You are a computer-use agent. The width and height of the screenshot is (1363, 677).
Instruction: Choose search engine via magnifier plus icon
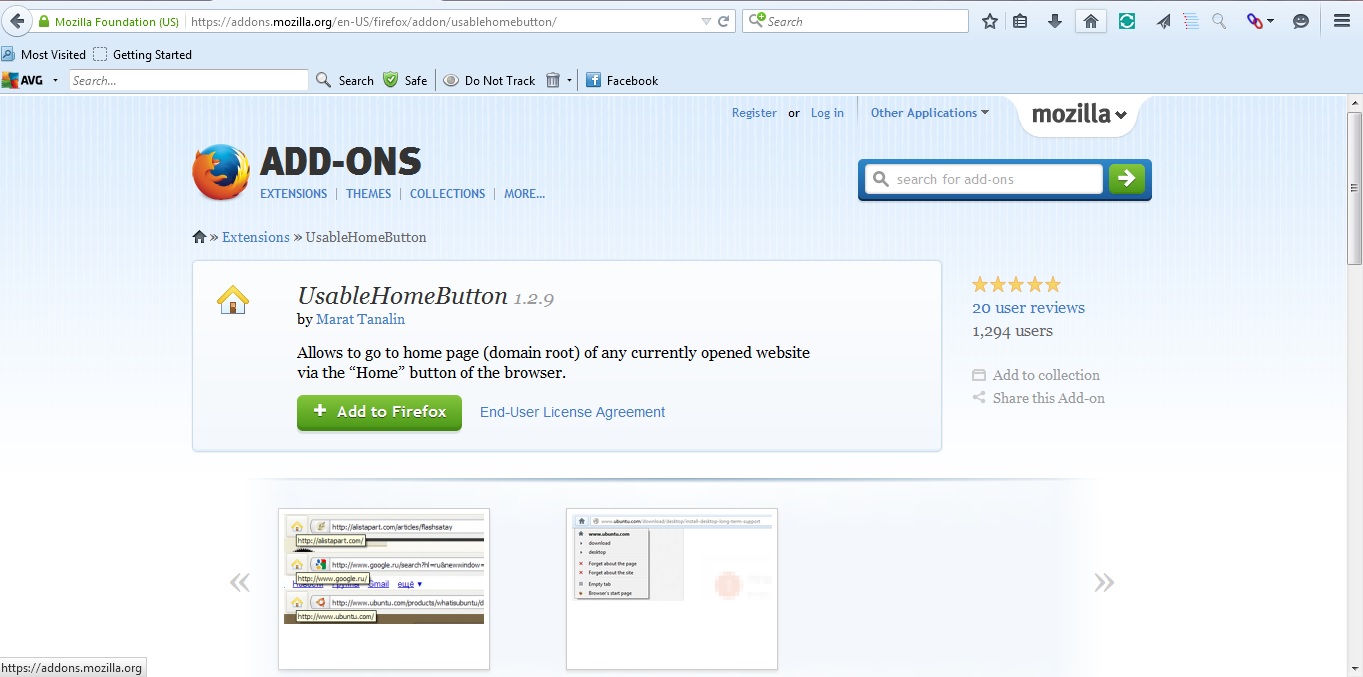(x=758, y=20)
